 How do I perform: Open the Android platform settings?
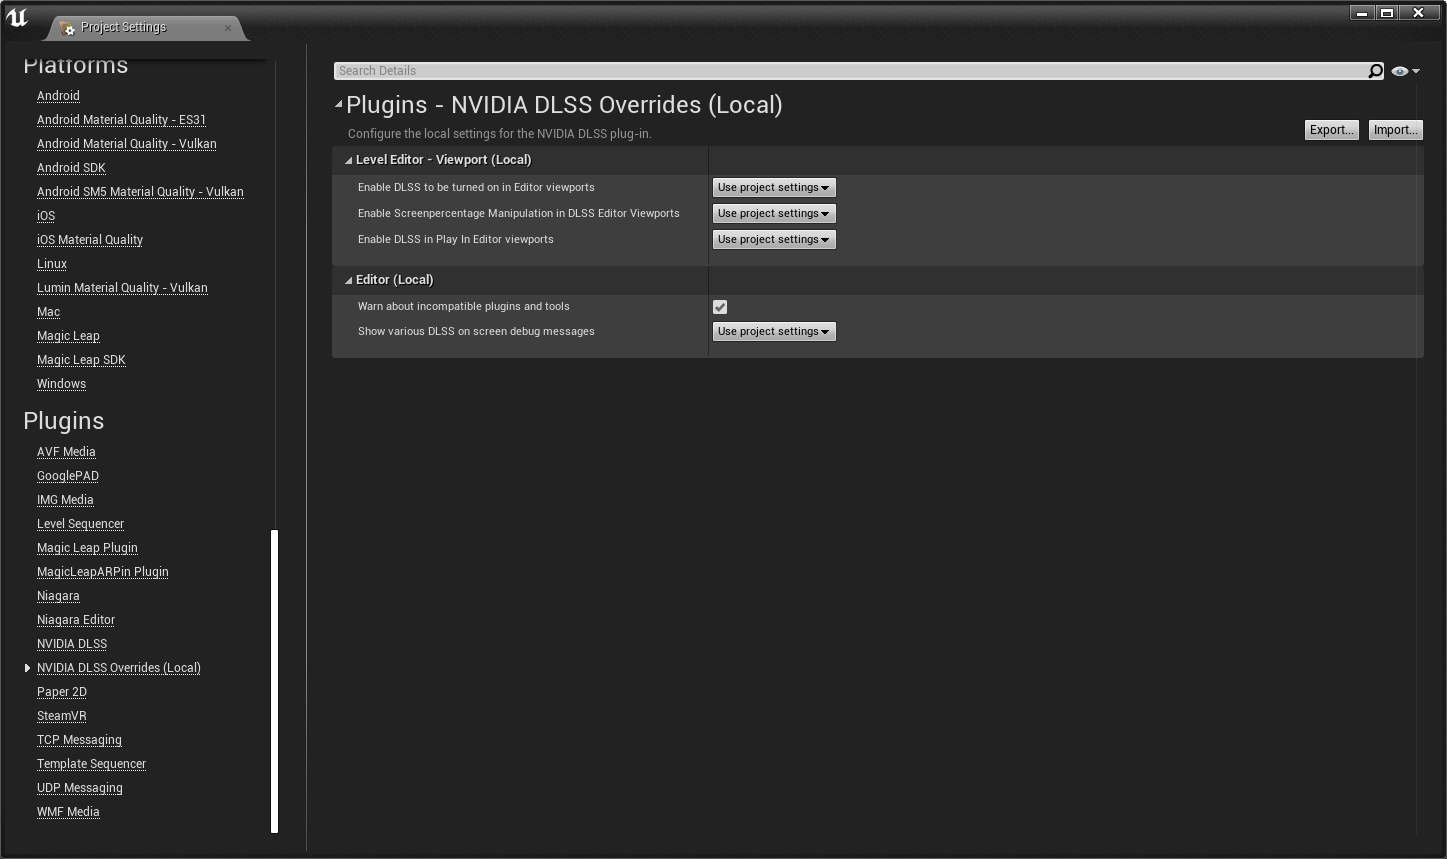pos(58,96)
